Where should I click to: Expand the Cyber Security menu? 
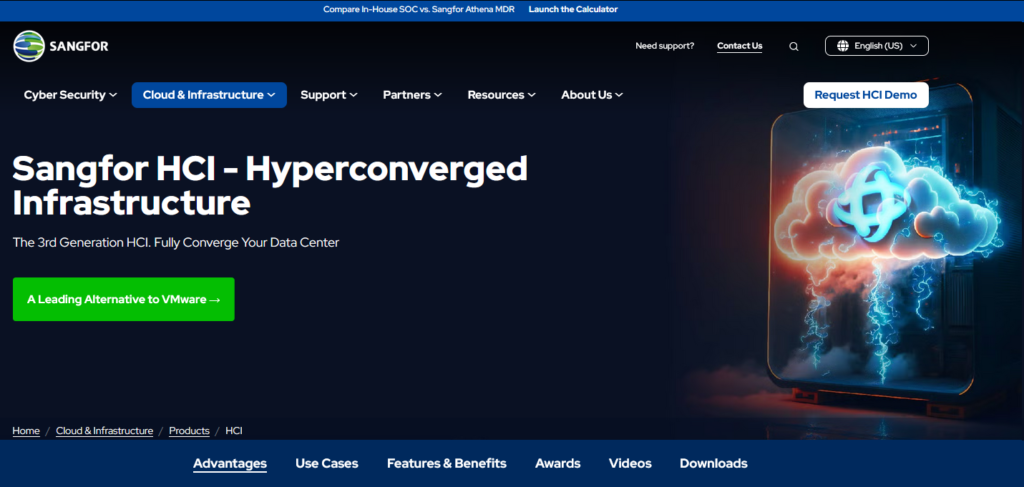70,95
